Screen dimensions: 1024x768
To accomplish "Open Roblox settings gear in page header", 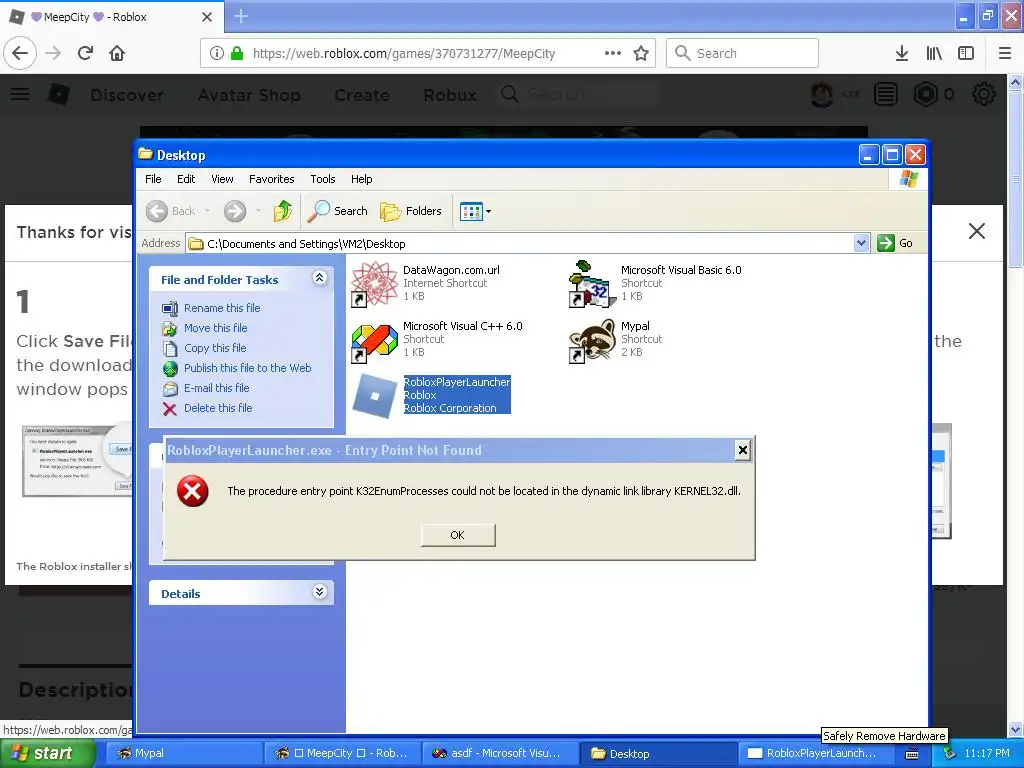I will pos(984,95).
